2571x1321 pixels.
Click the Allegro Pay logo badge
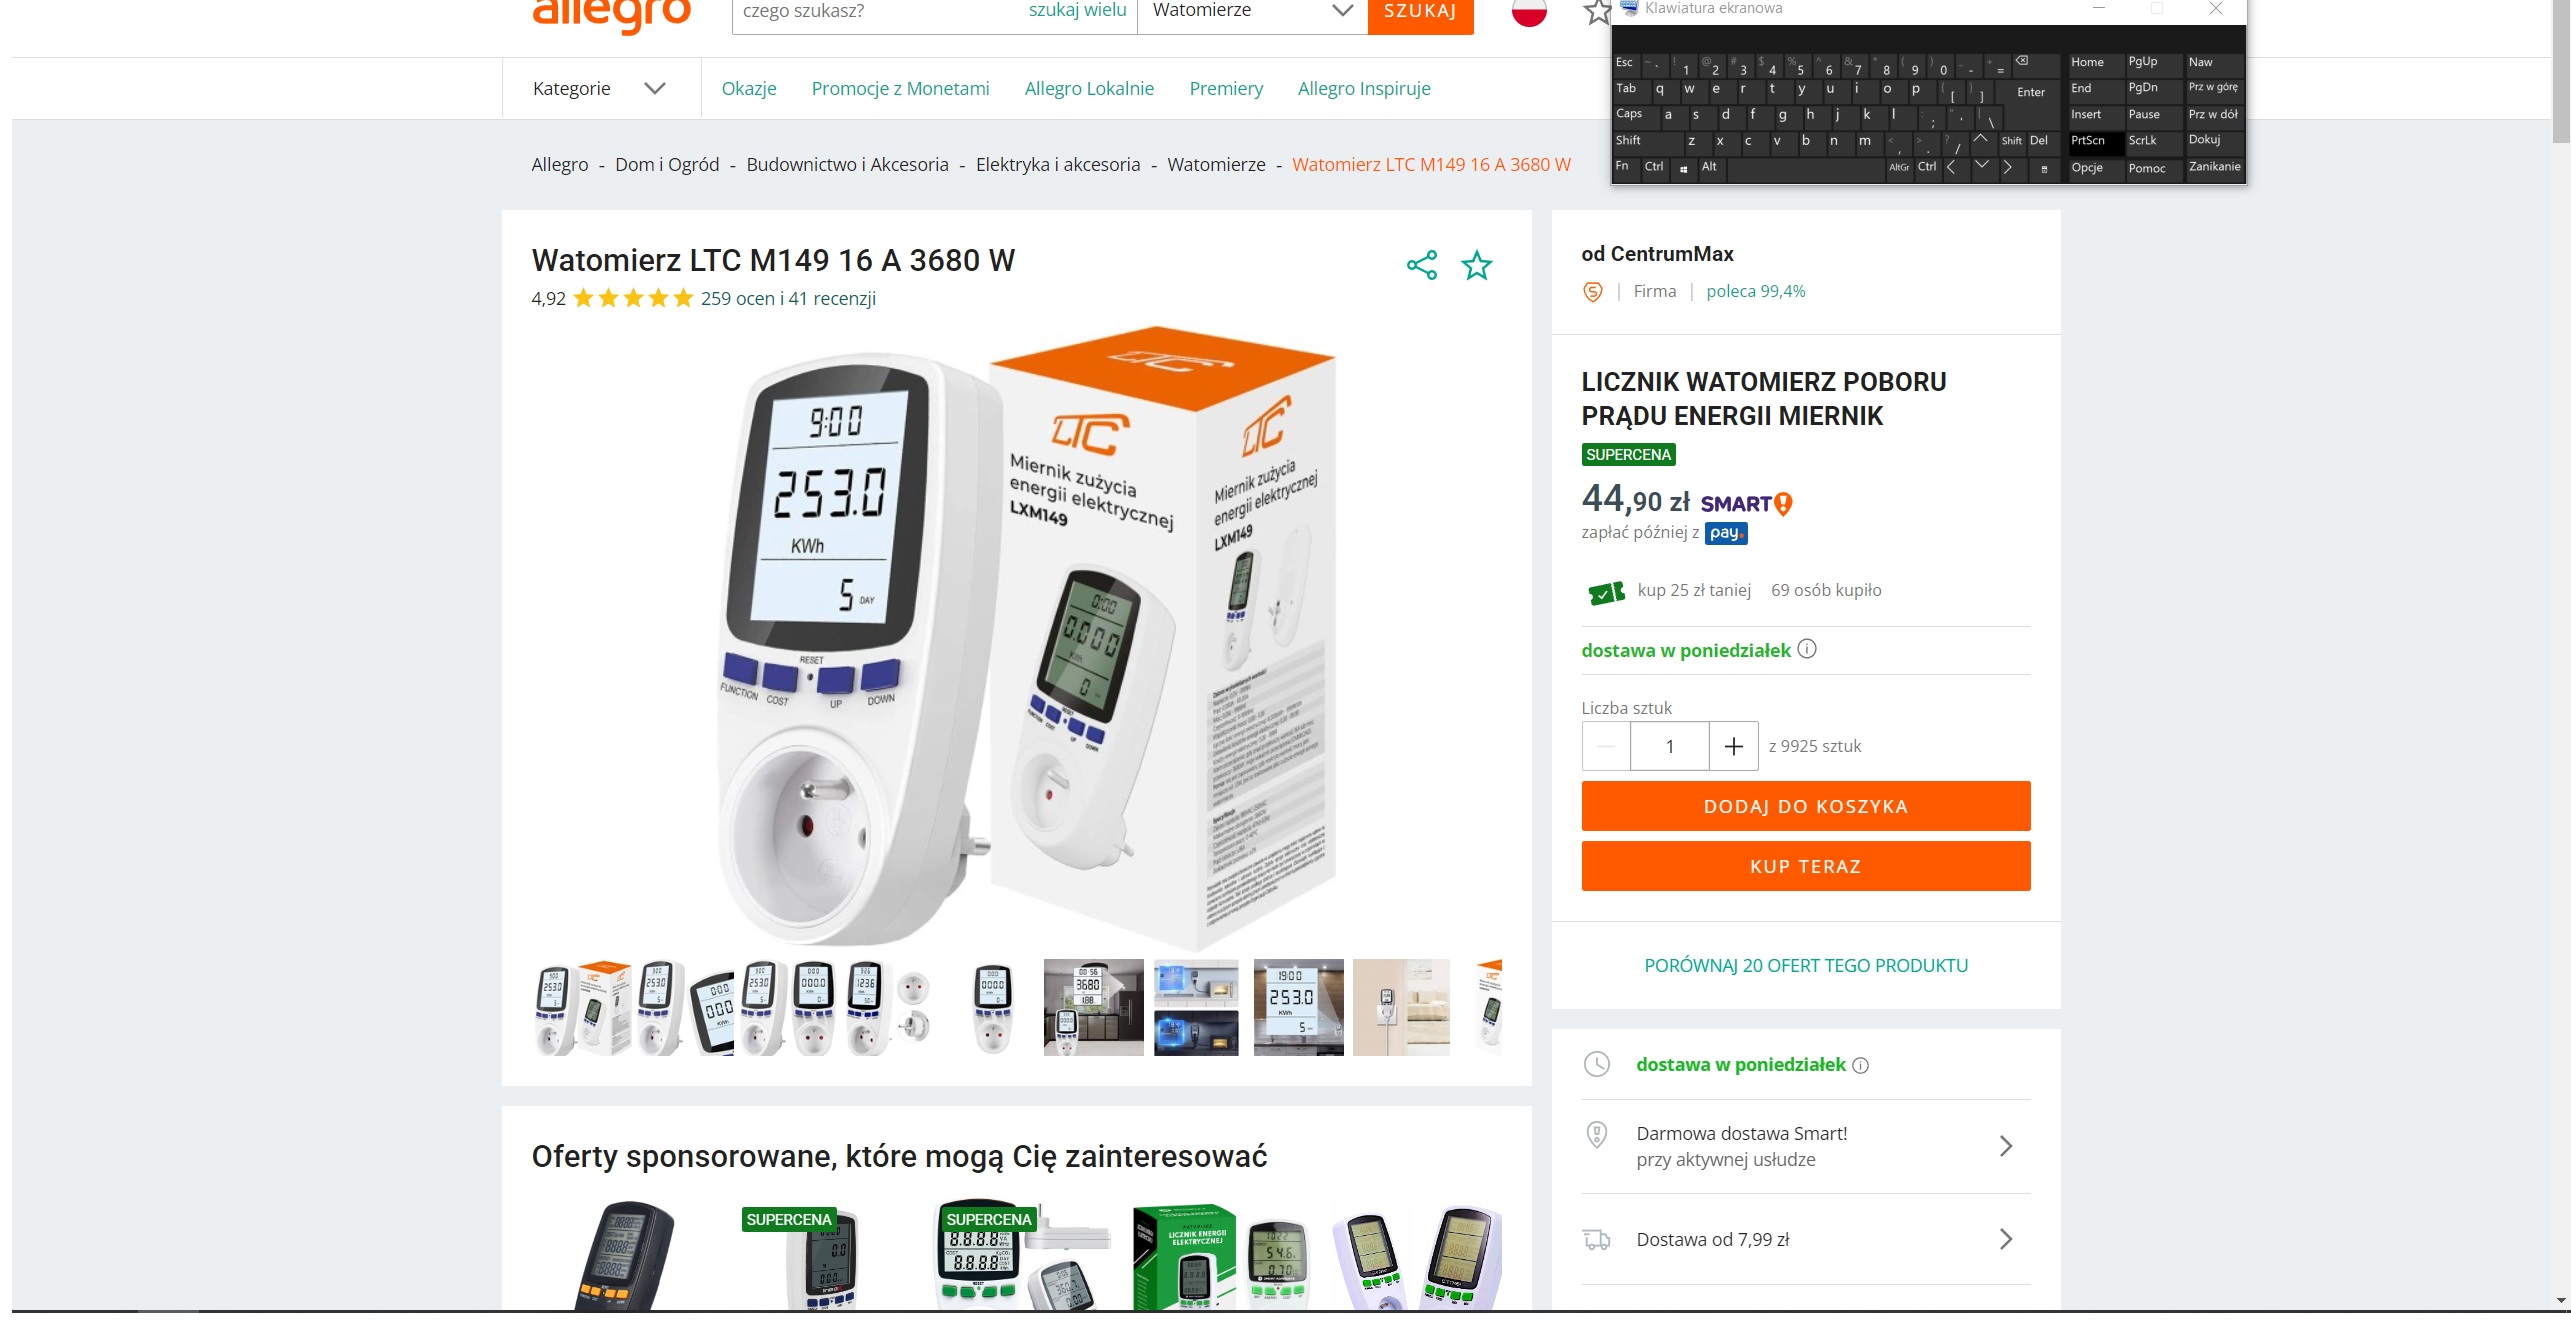[x=1726, y=533]
